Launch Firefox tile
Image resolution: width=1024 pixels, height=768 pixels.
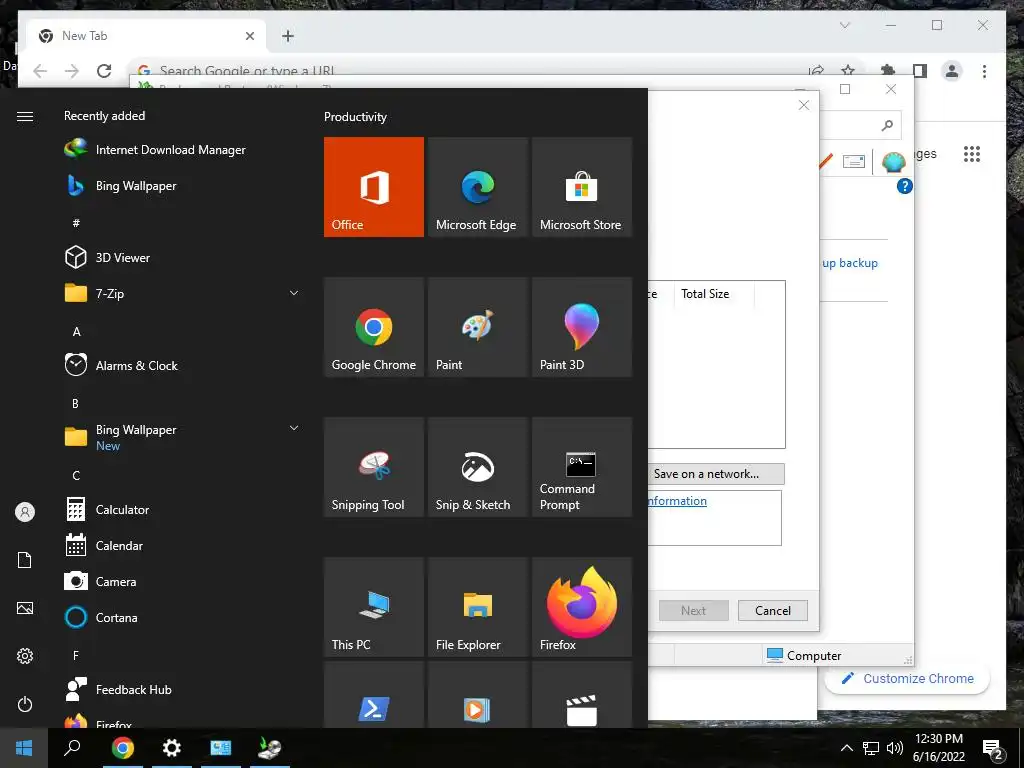pos(582,607)
